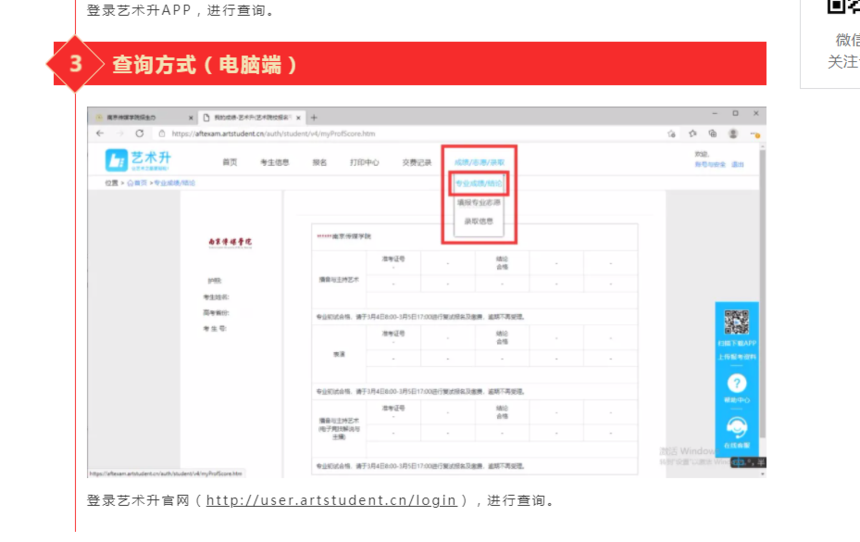
Task: Click the add-to-favorites icon beside address bar
Action: tap(671, 133)
